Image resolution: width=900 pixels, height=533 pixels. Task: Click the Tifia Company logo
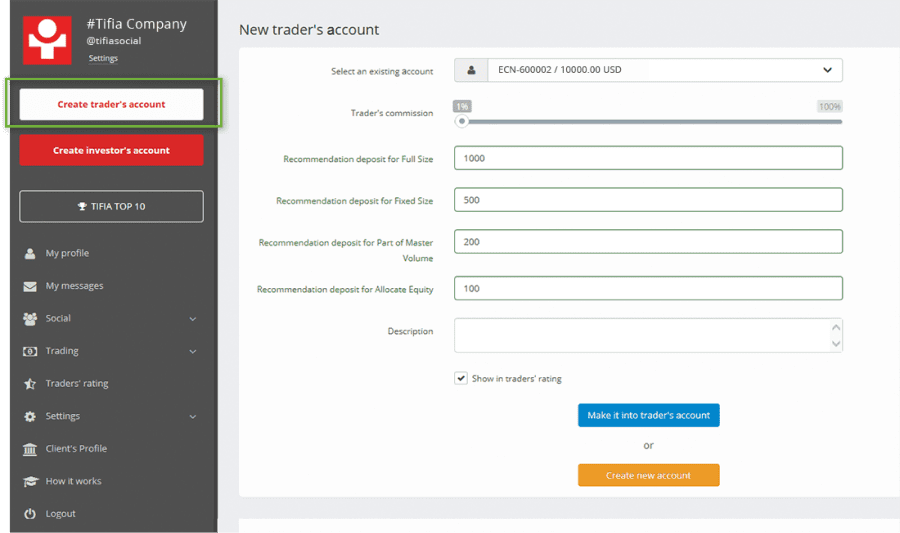47,40
